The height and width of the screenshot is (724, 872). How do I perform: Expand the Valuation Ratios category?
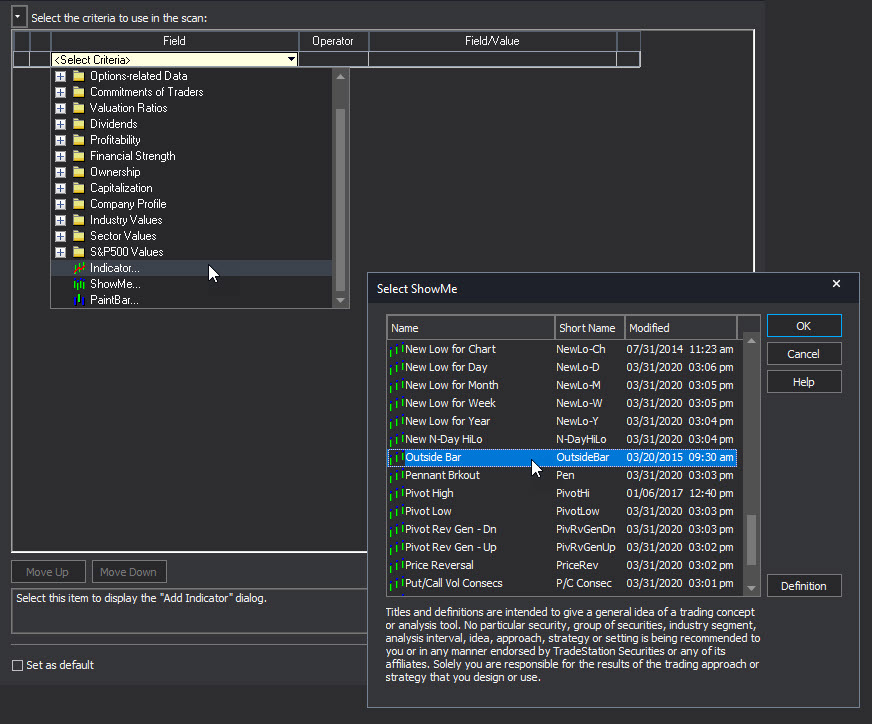point(61,108)
